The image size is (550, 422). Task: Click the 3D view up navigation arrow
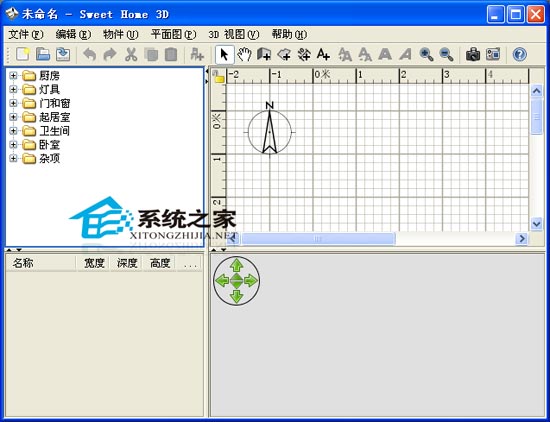click(237, 266)
